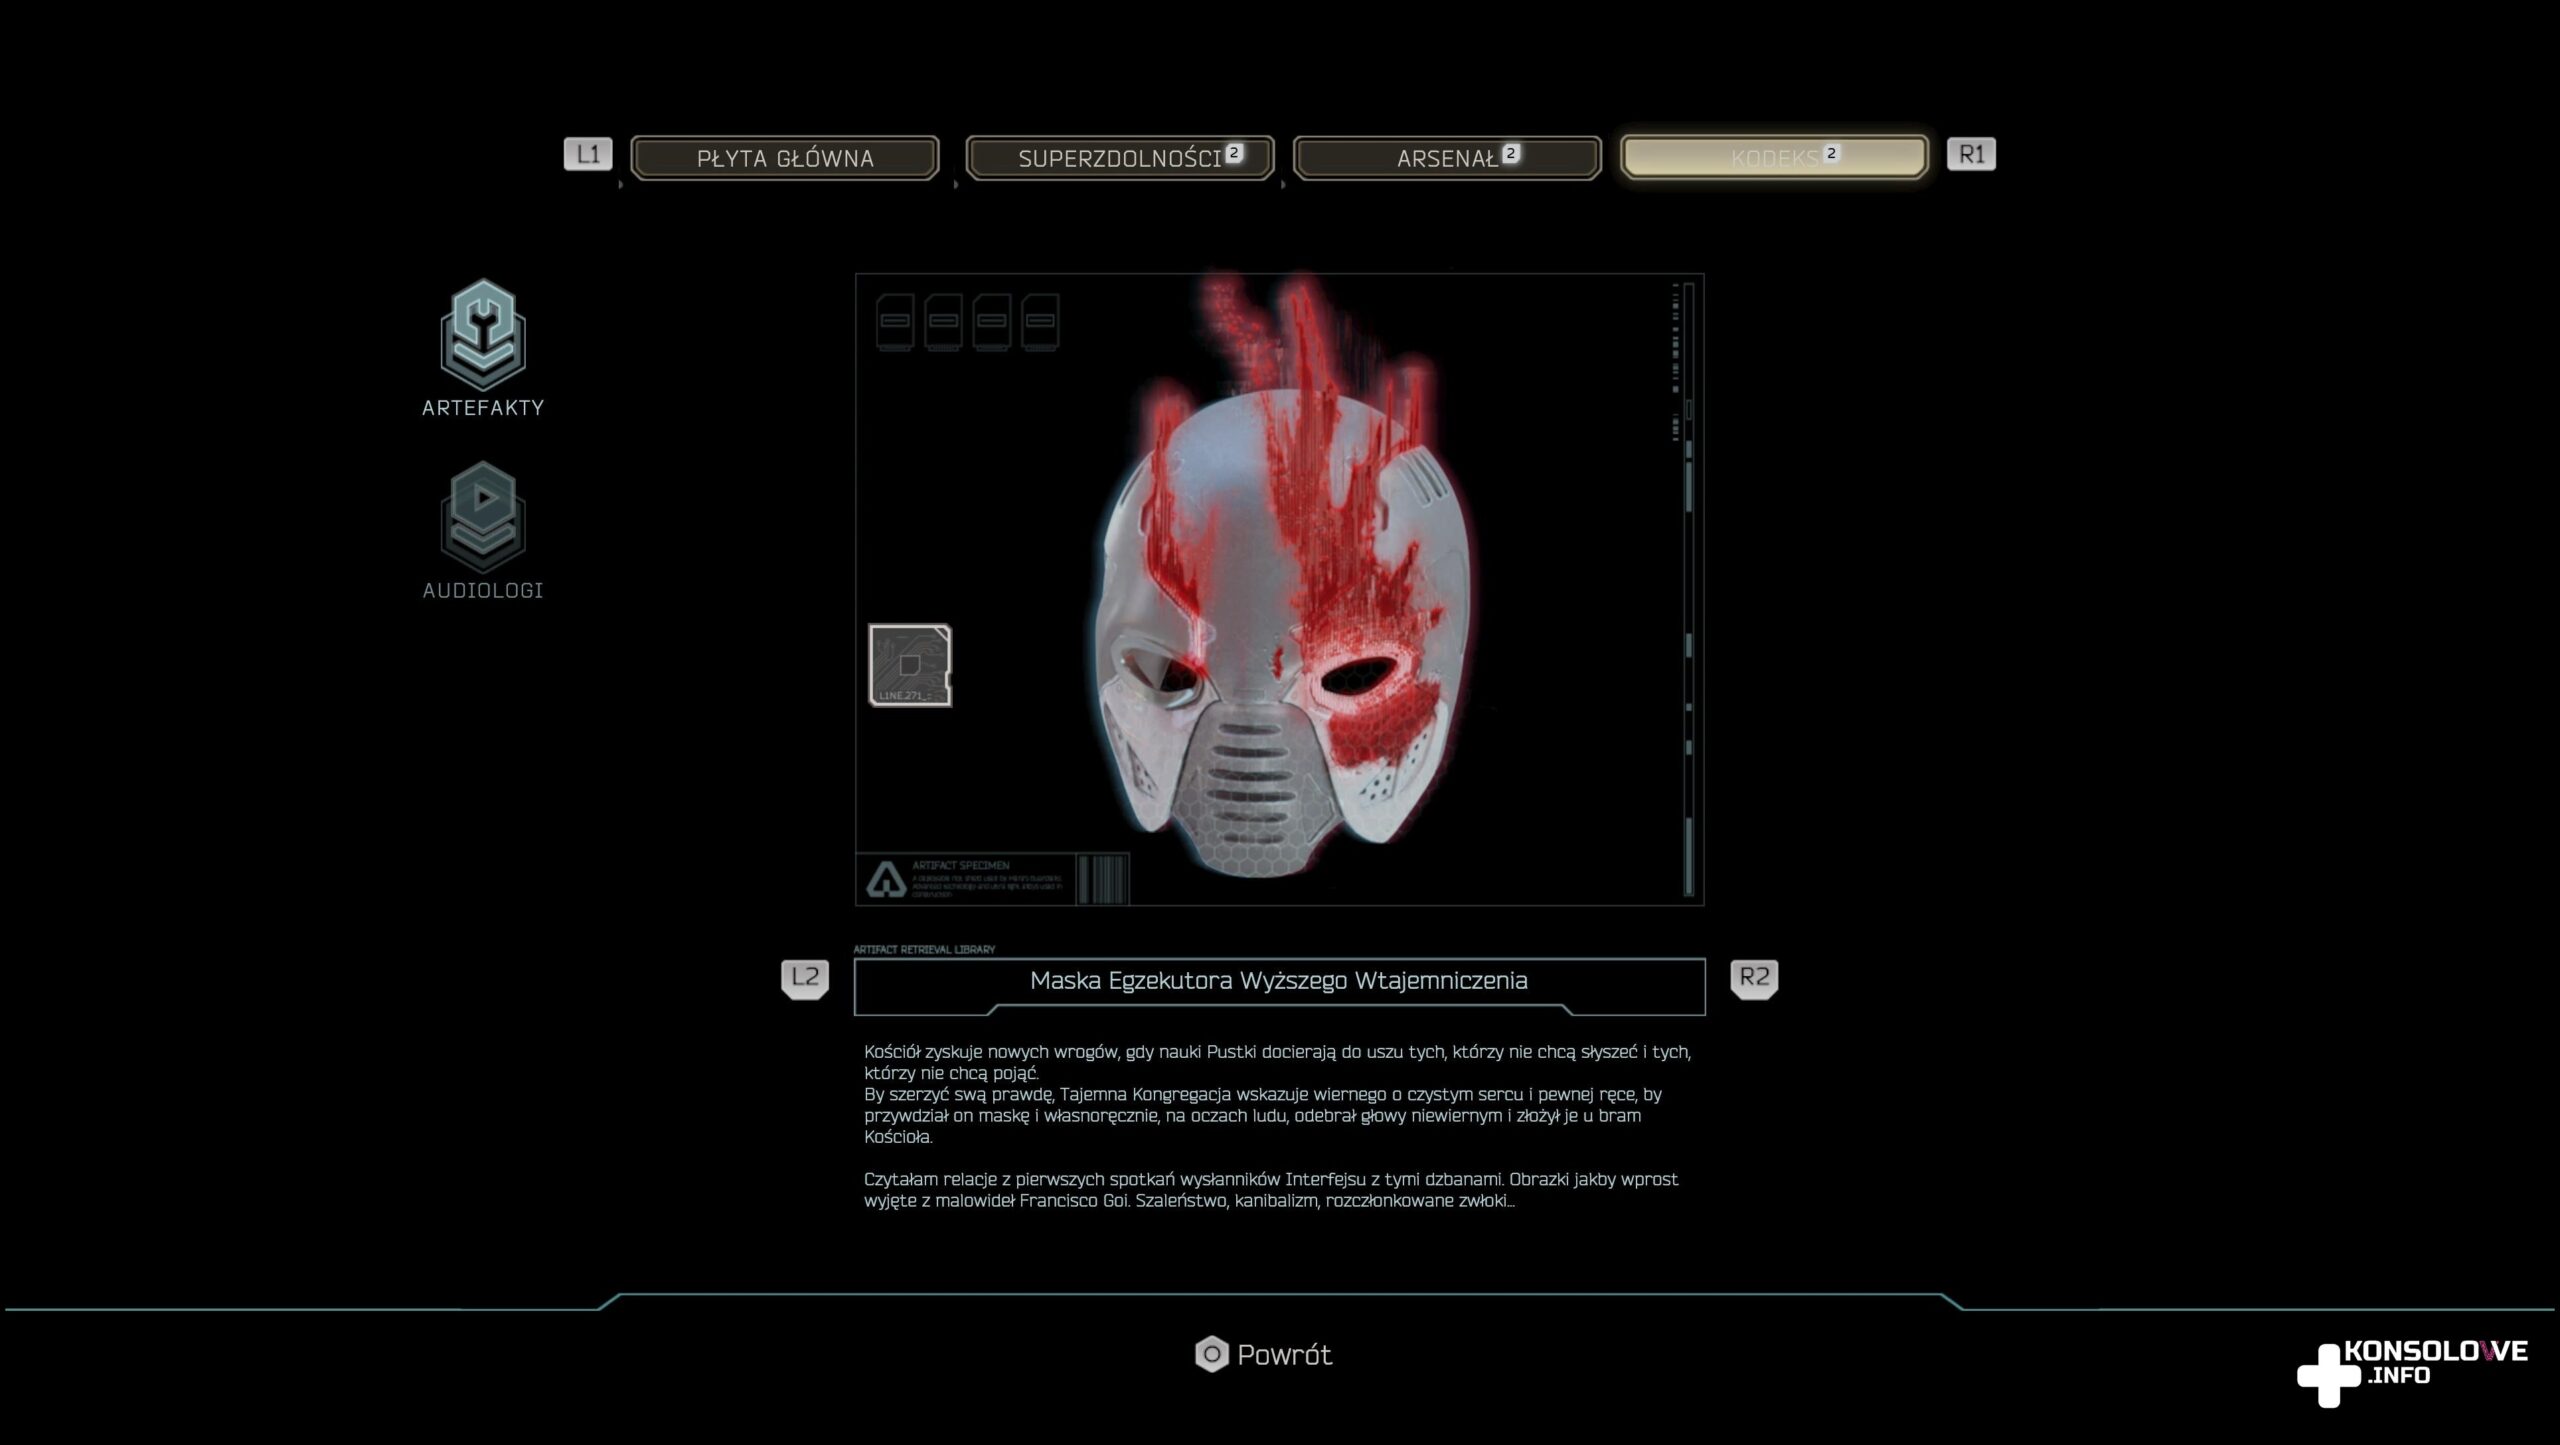
Task: Open the ARSENAŁ tab
Action: coord(1447,158)
